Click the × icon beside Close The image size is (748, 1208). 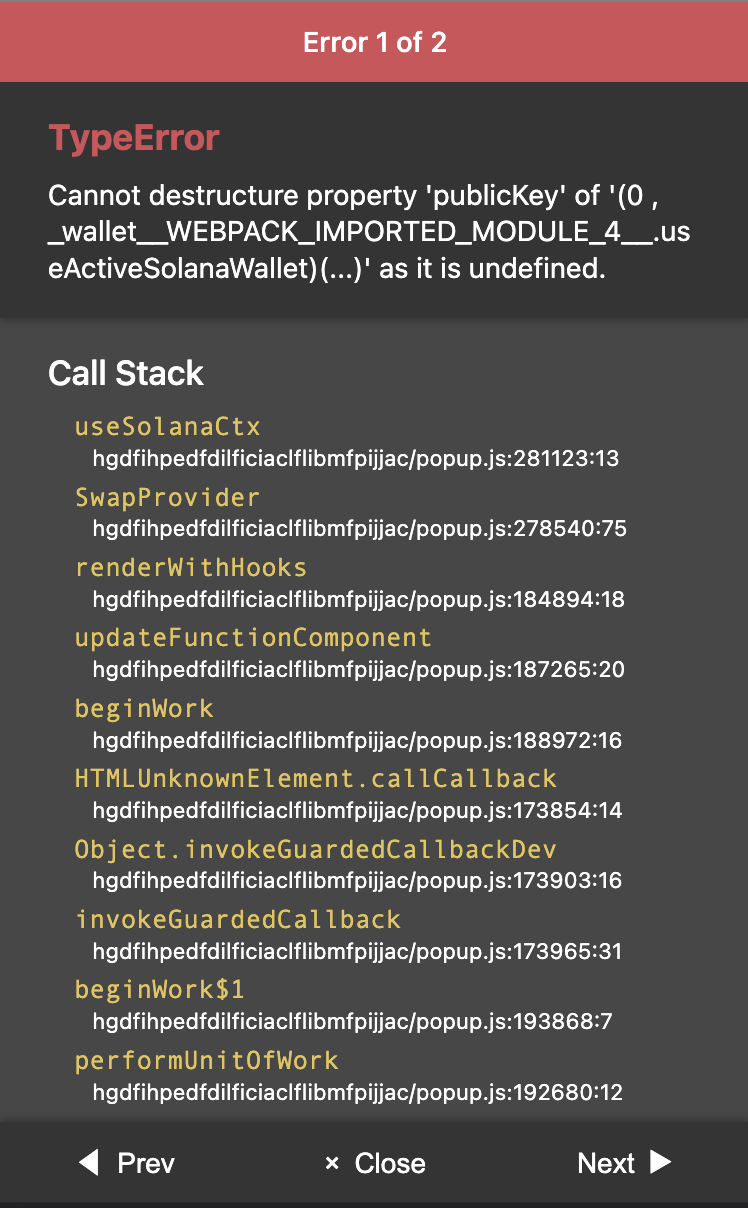coord(332,1163)
